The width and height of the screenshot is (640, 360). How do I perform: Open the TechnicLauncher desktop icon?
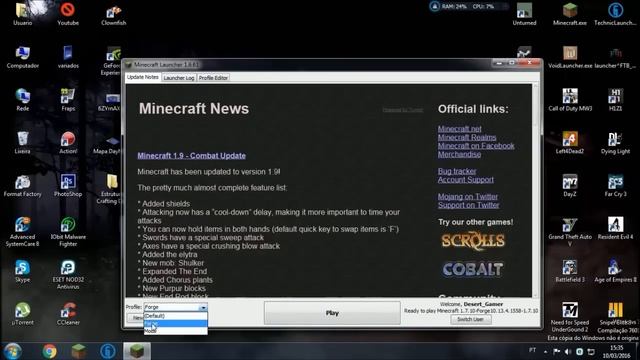pyautogui.click(x=616, y=14)
